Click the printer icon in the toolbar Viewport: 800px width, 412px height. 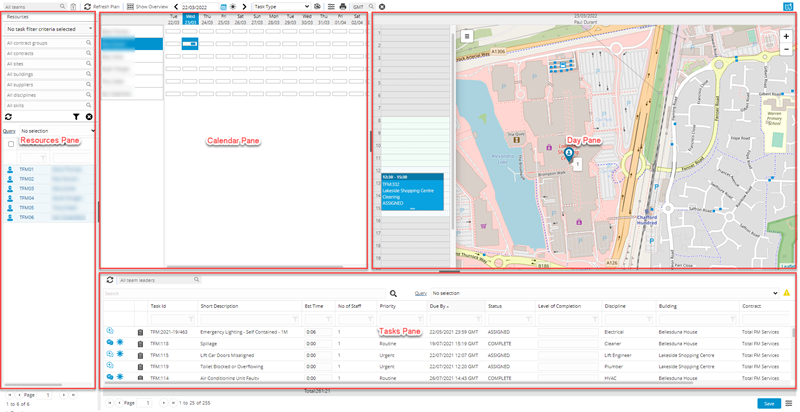coord(343,6)
